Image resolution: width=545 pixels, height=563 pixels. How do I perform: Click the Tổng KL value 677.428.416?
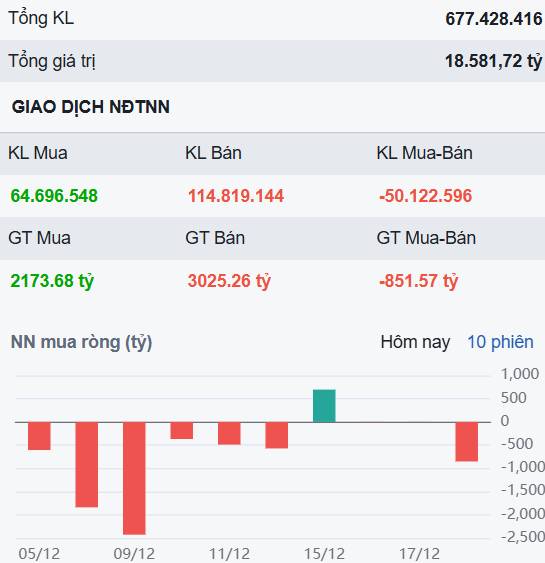coord(494,19)
